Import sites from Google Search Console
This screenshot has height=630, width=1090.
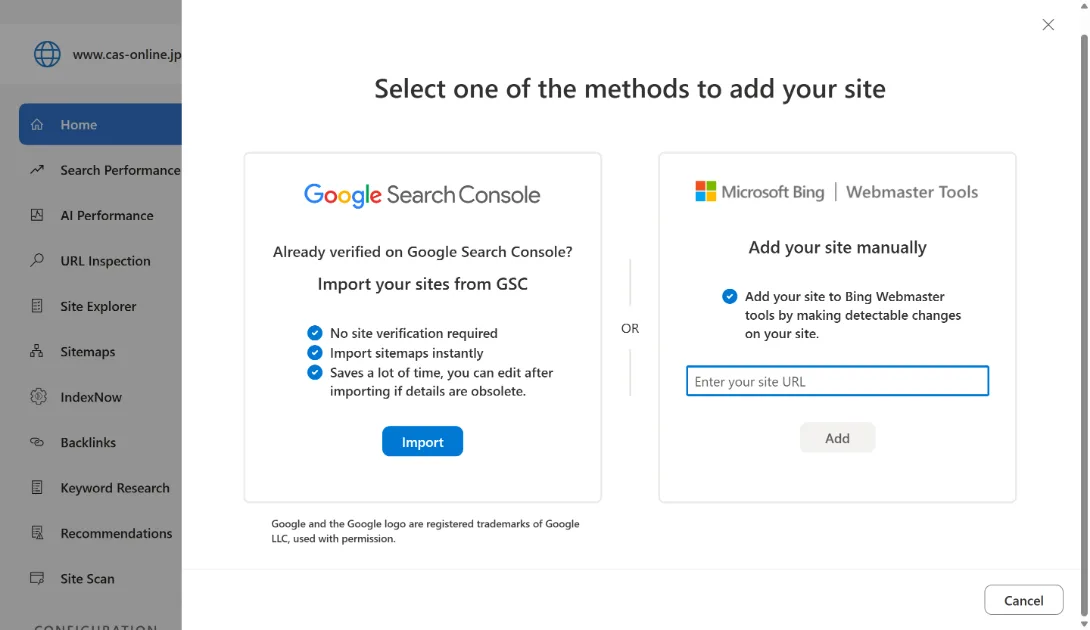tap(422, 441)
